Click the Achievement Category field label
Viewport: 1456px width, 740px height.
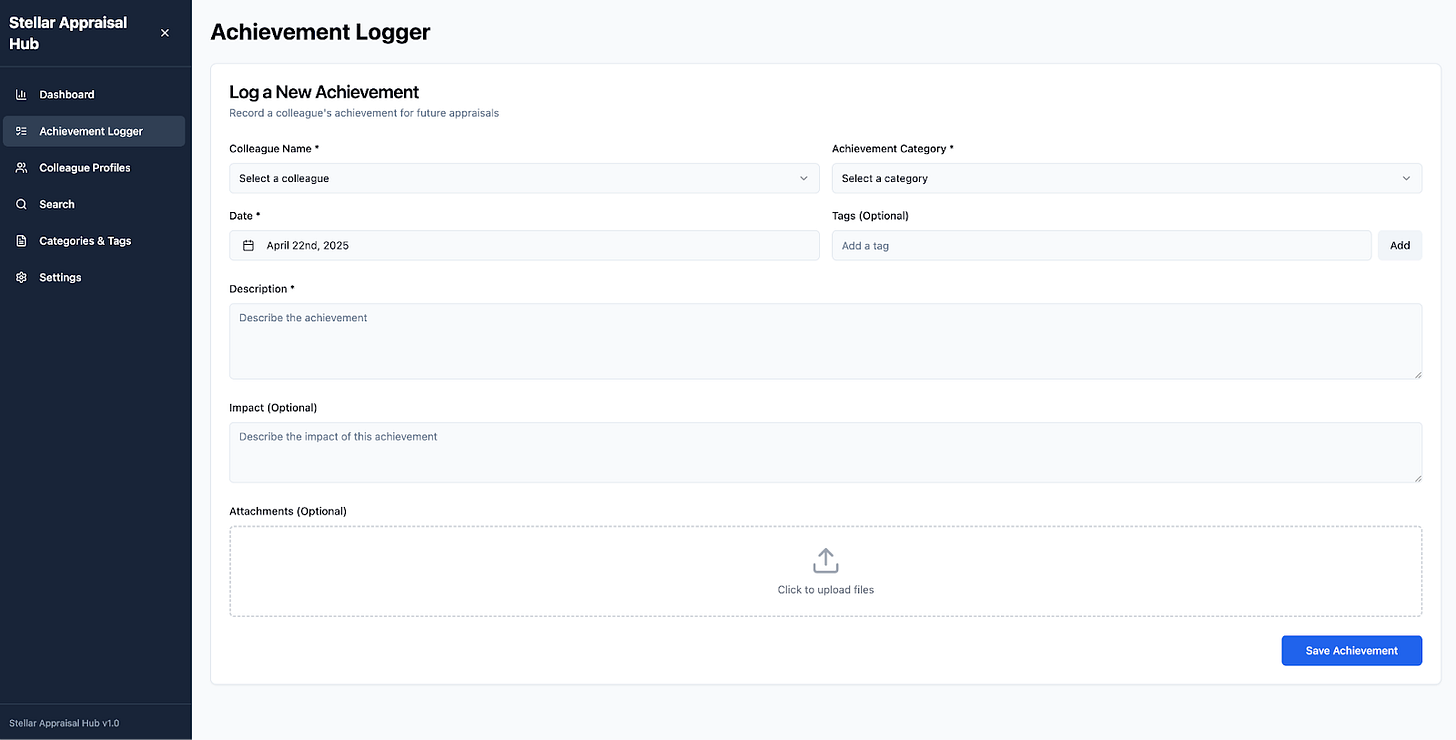(893, 148)
